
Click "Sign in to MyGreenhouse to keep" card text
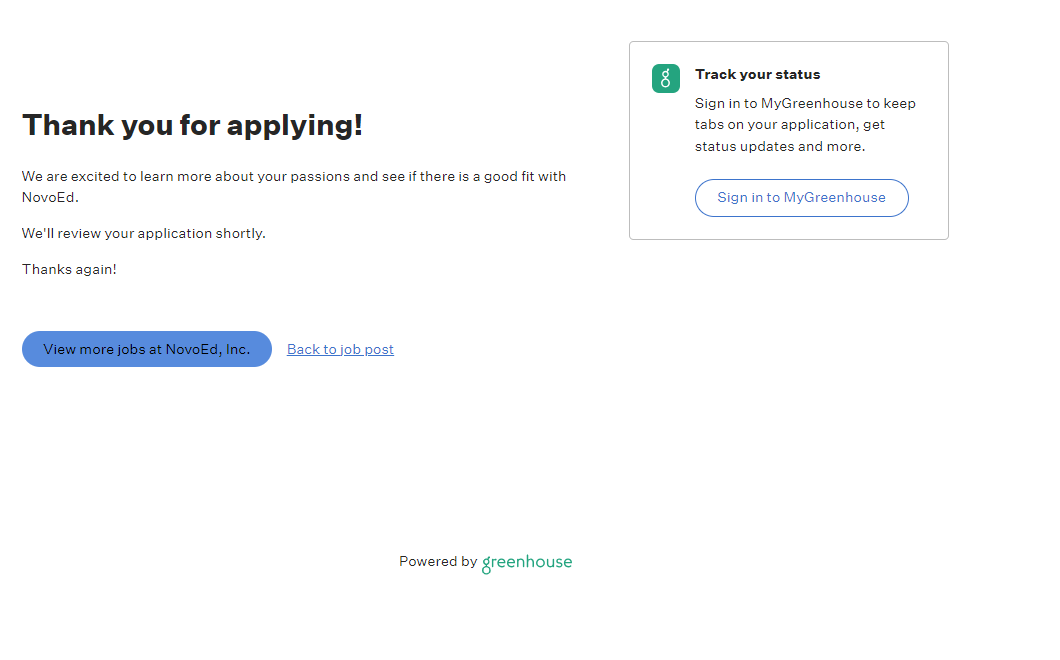(805, 103)
